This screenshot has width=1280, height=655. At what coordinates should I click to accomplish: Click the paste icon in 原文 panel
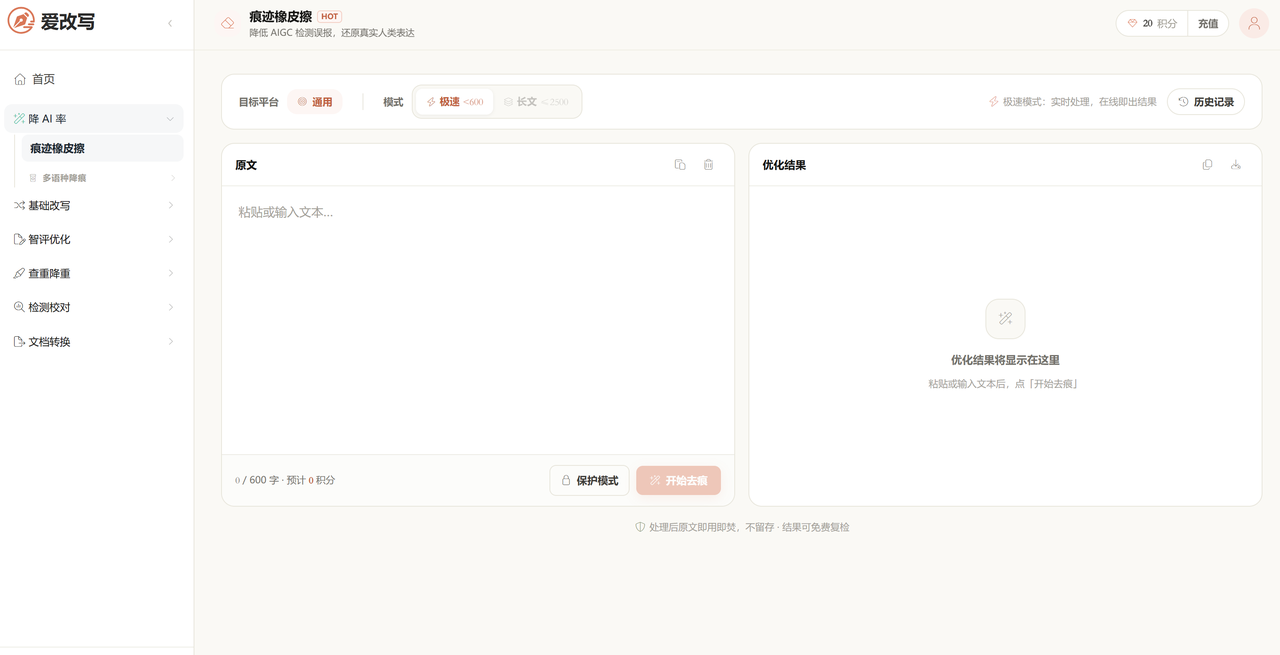680,165
